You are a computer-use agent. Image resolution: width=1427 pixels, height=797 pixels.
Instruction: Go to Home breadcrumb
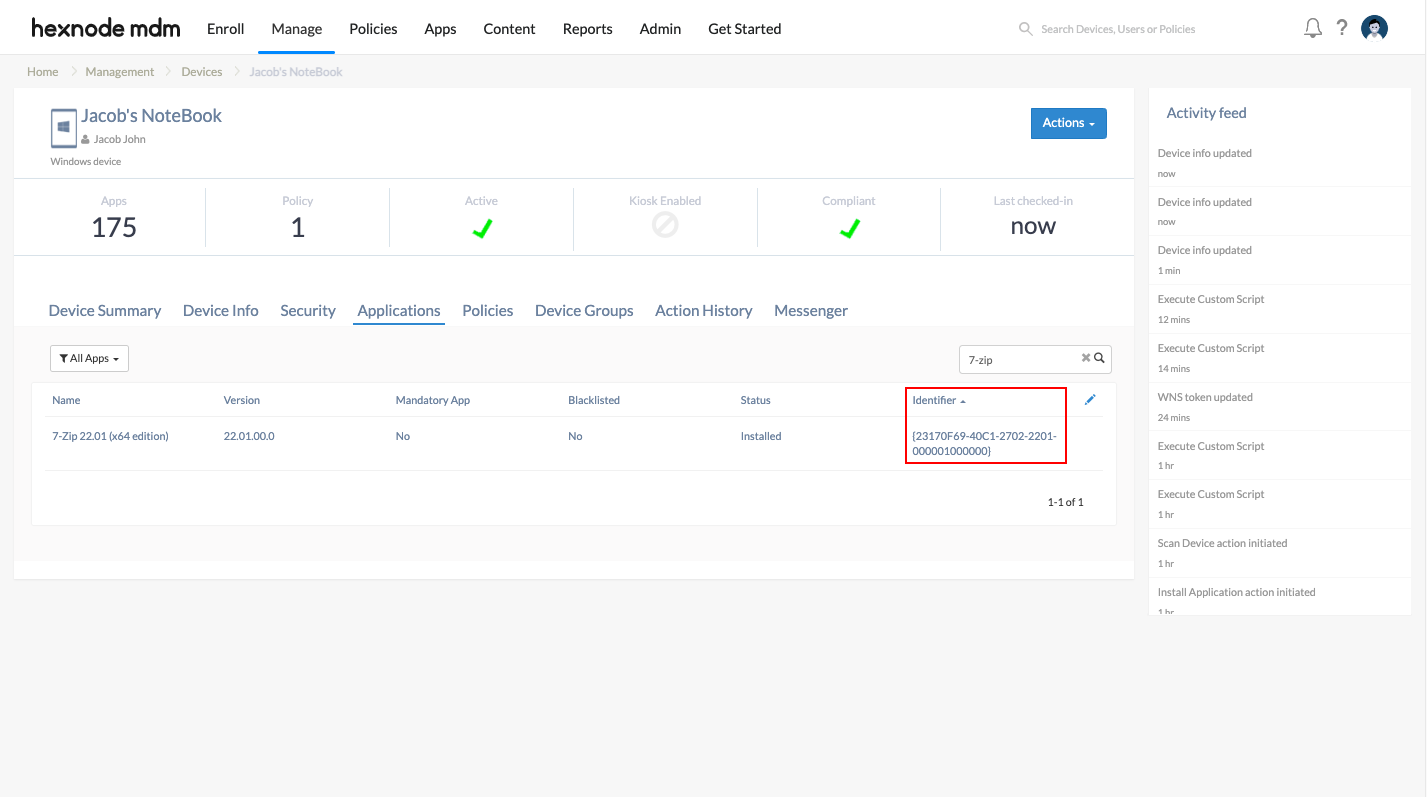(42, 72)
